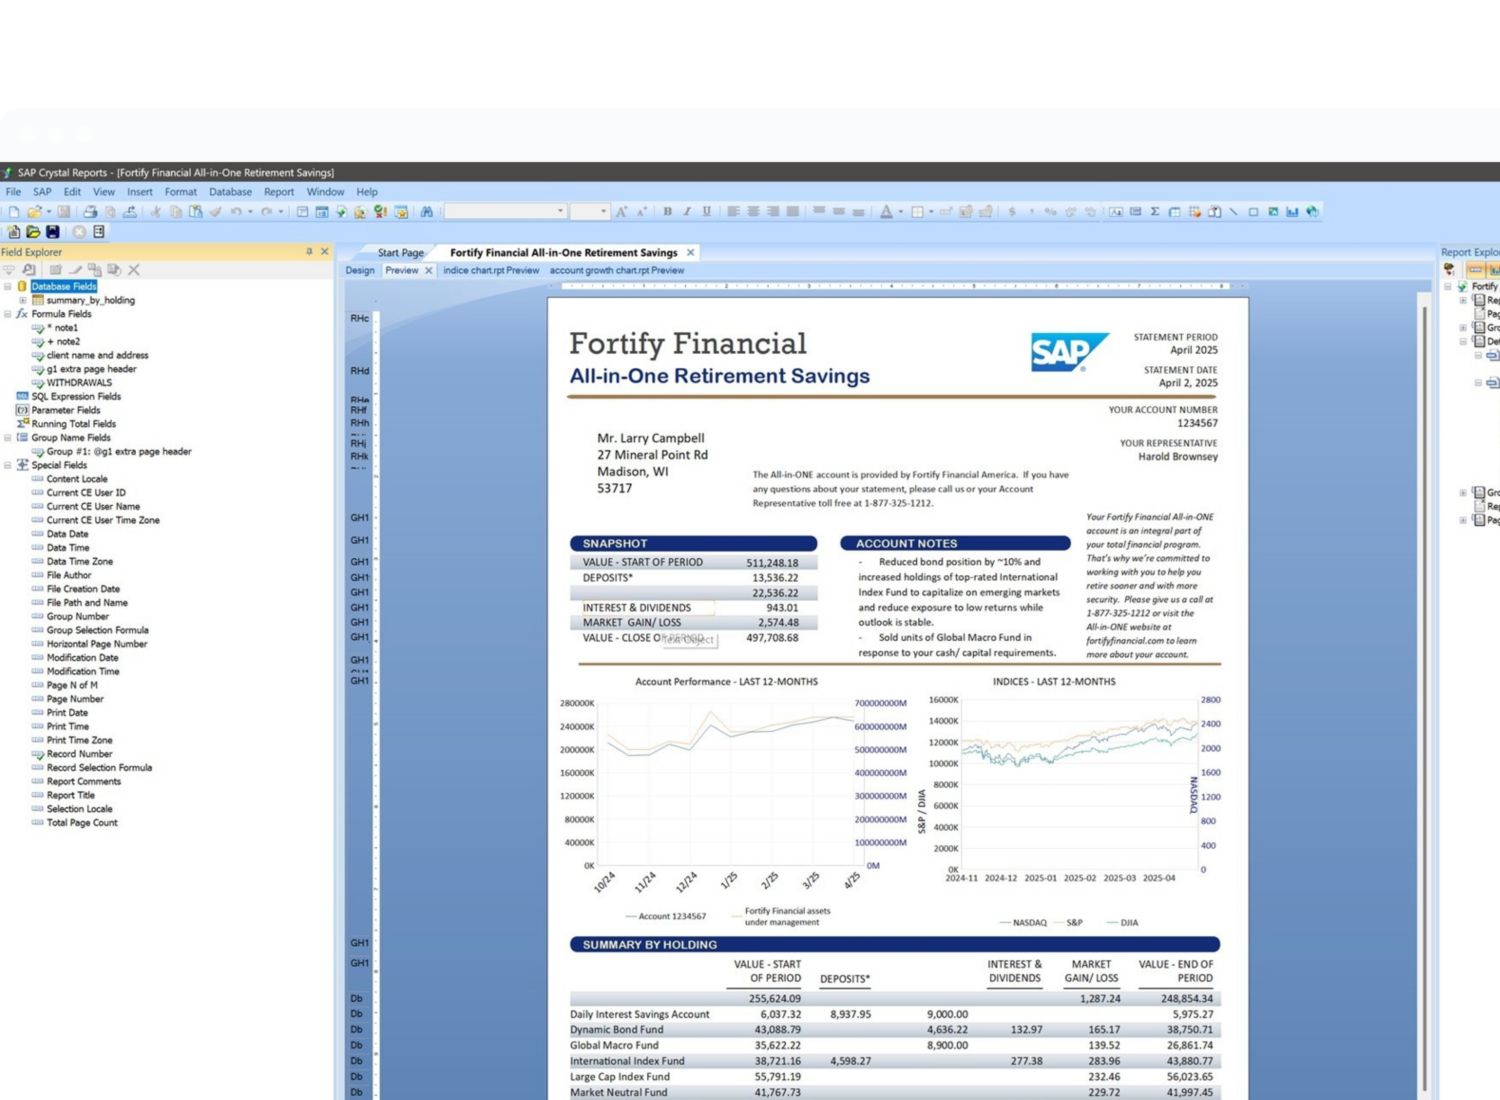Open the font name dropdown

(560, 212)
